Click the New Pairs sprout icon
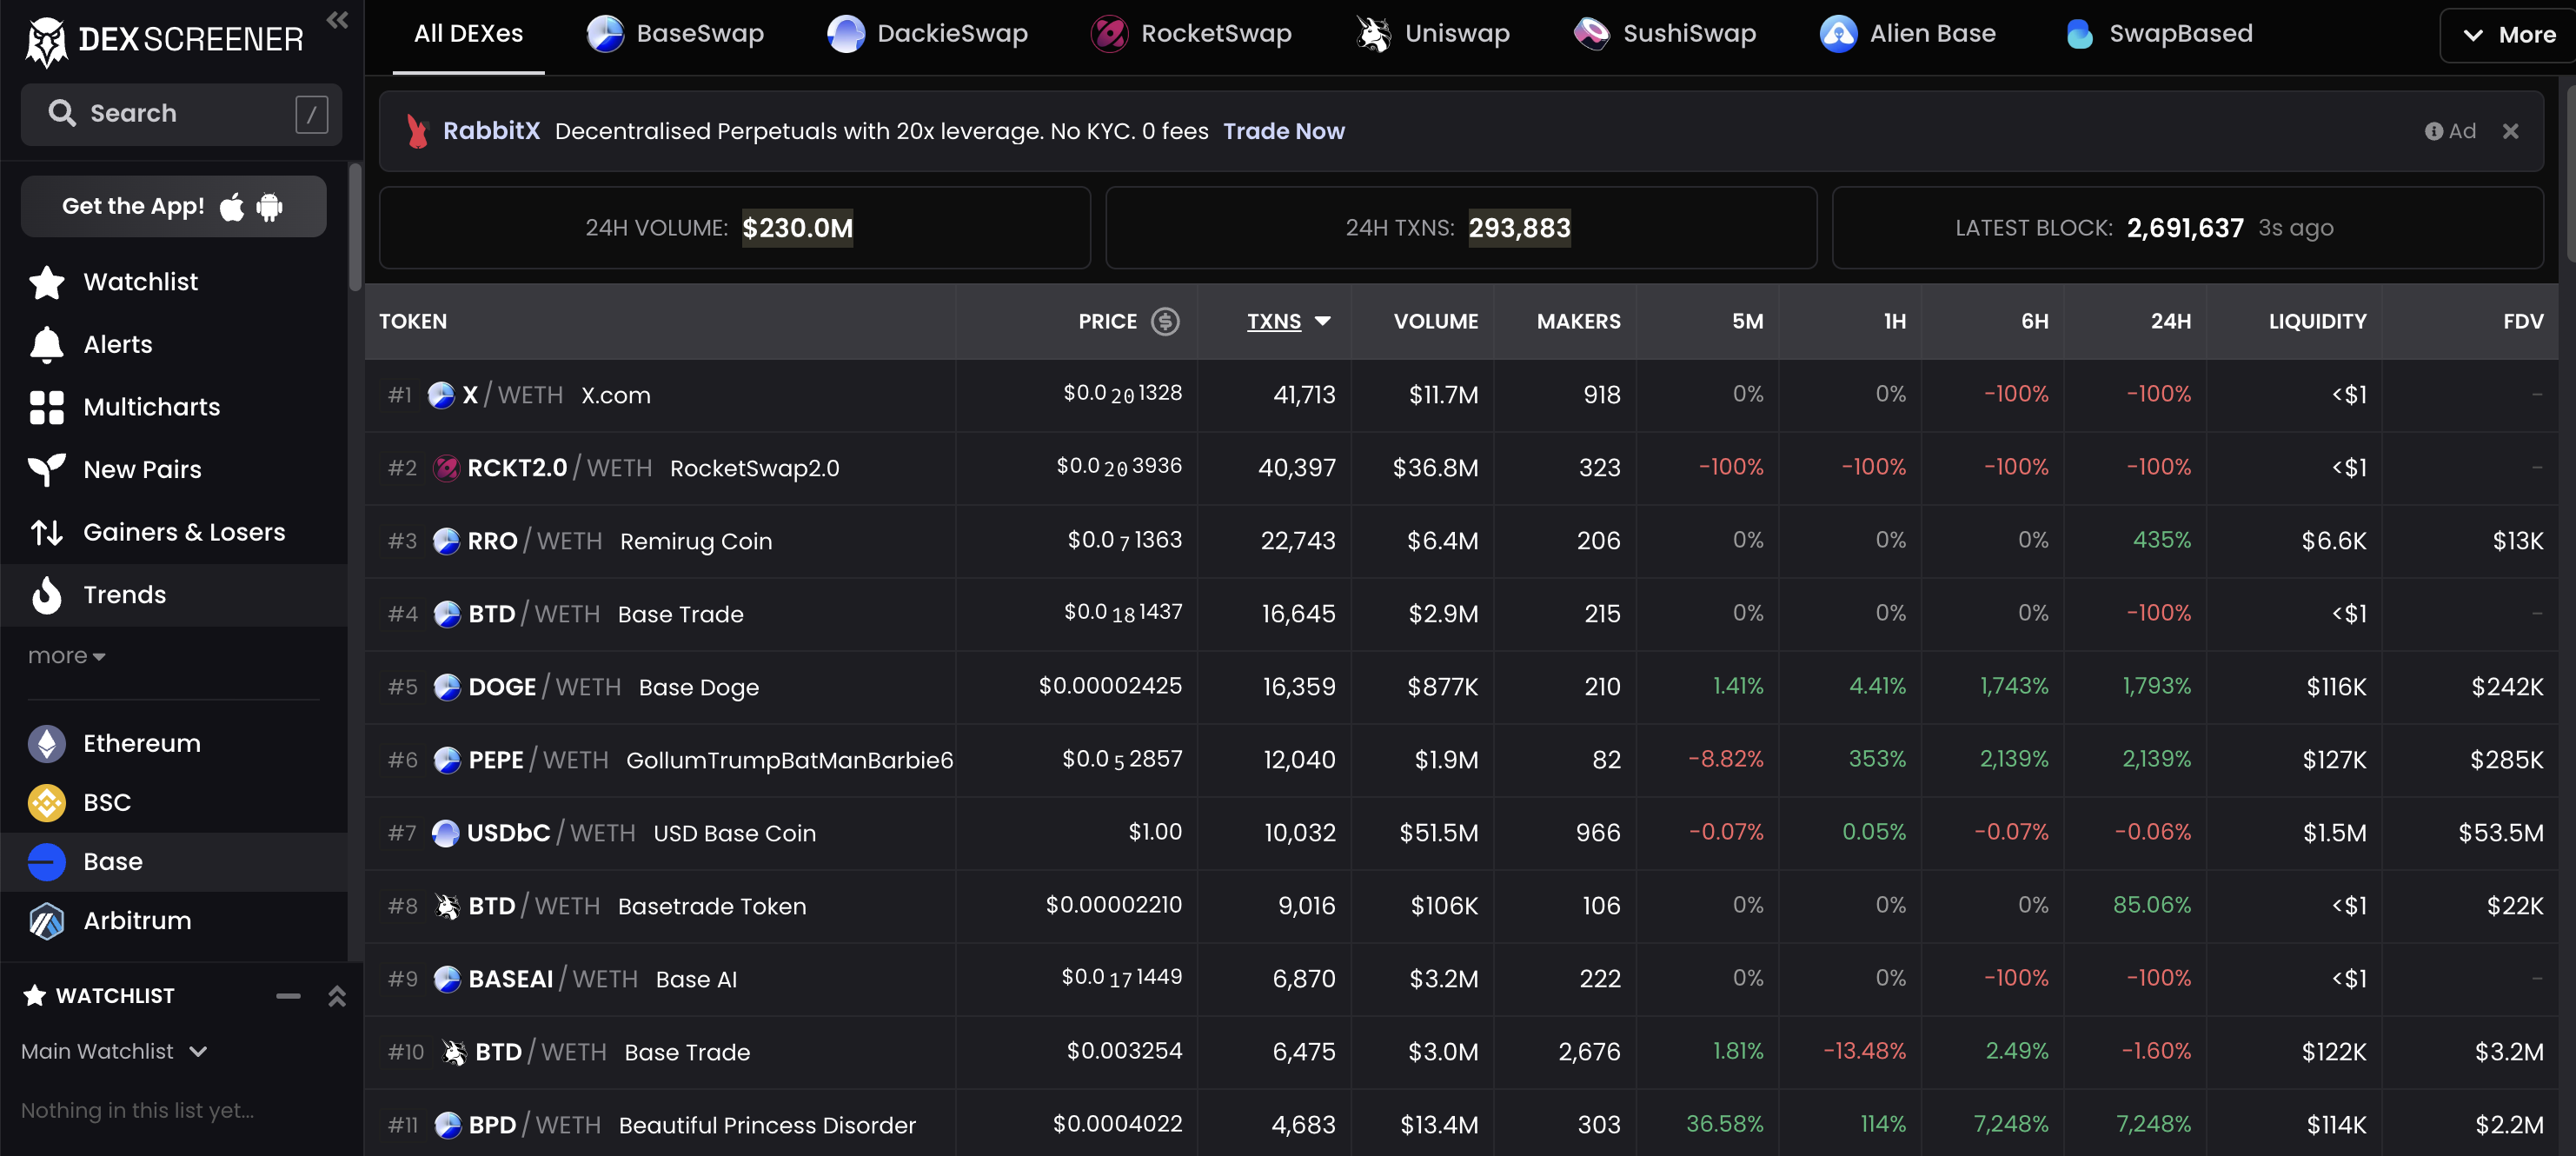Viewport: 2576px width, 1156px height. pyautogui.click(x=47, y=470)
